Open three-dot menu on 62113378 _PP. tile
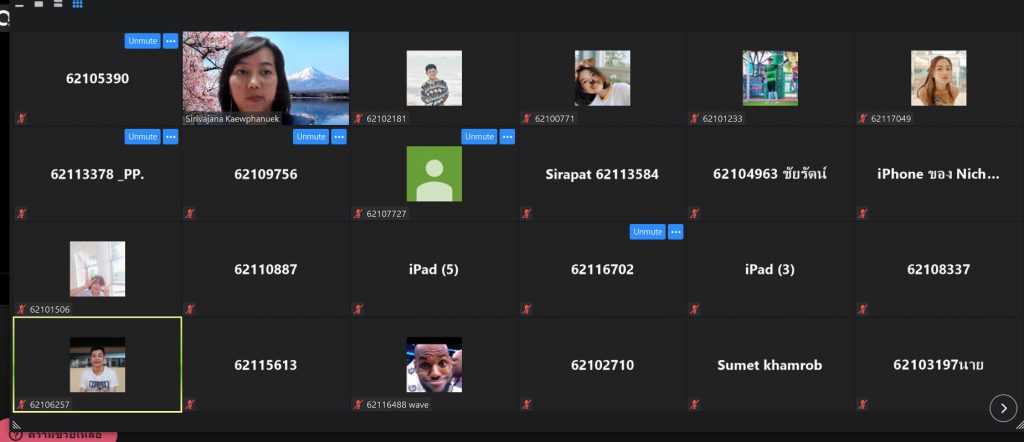1024x442 pixels. (x=171, y=136)
